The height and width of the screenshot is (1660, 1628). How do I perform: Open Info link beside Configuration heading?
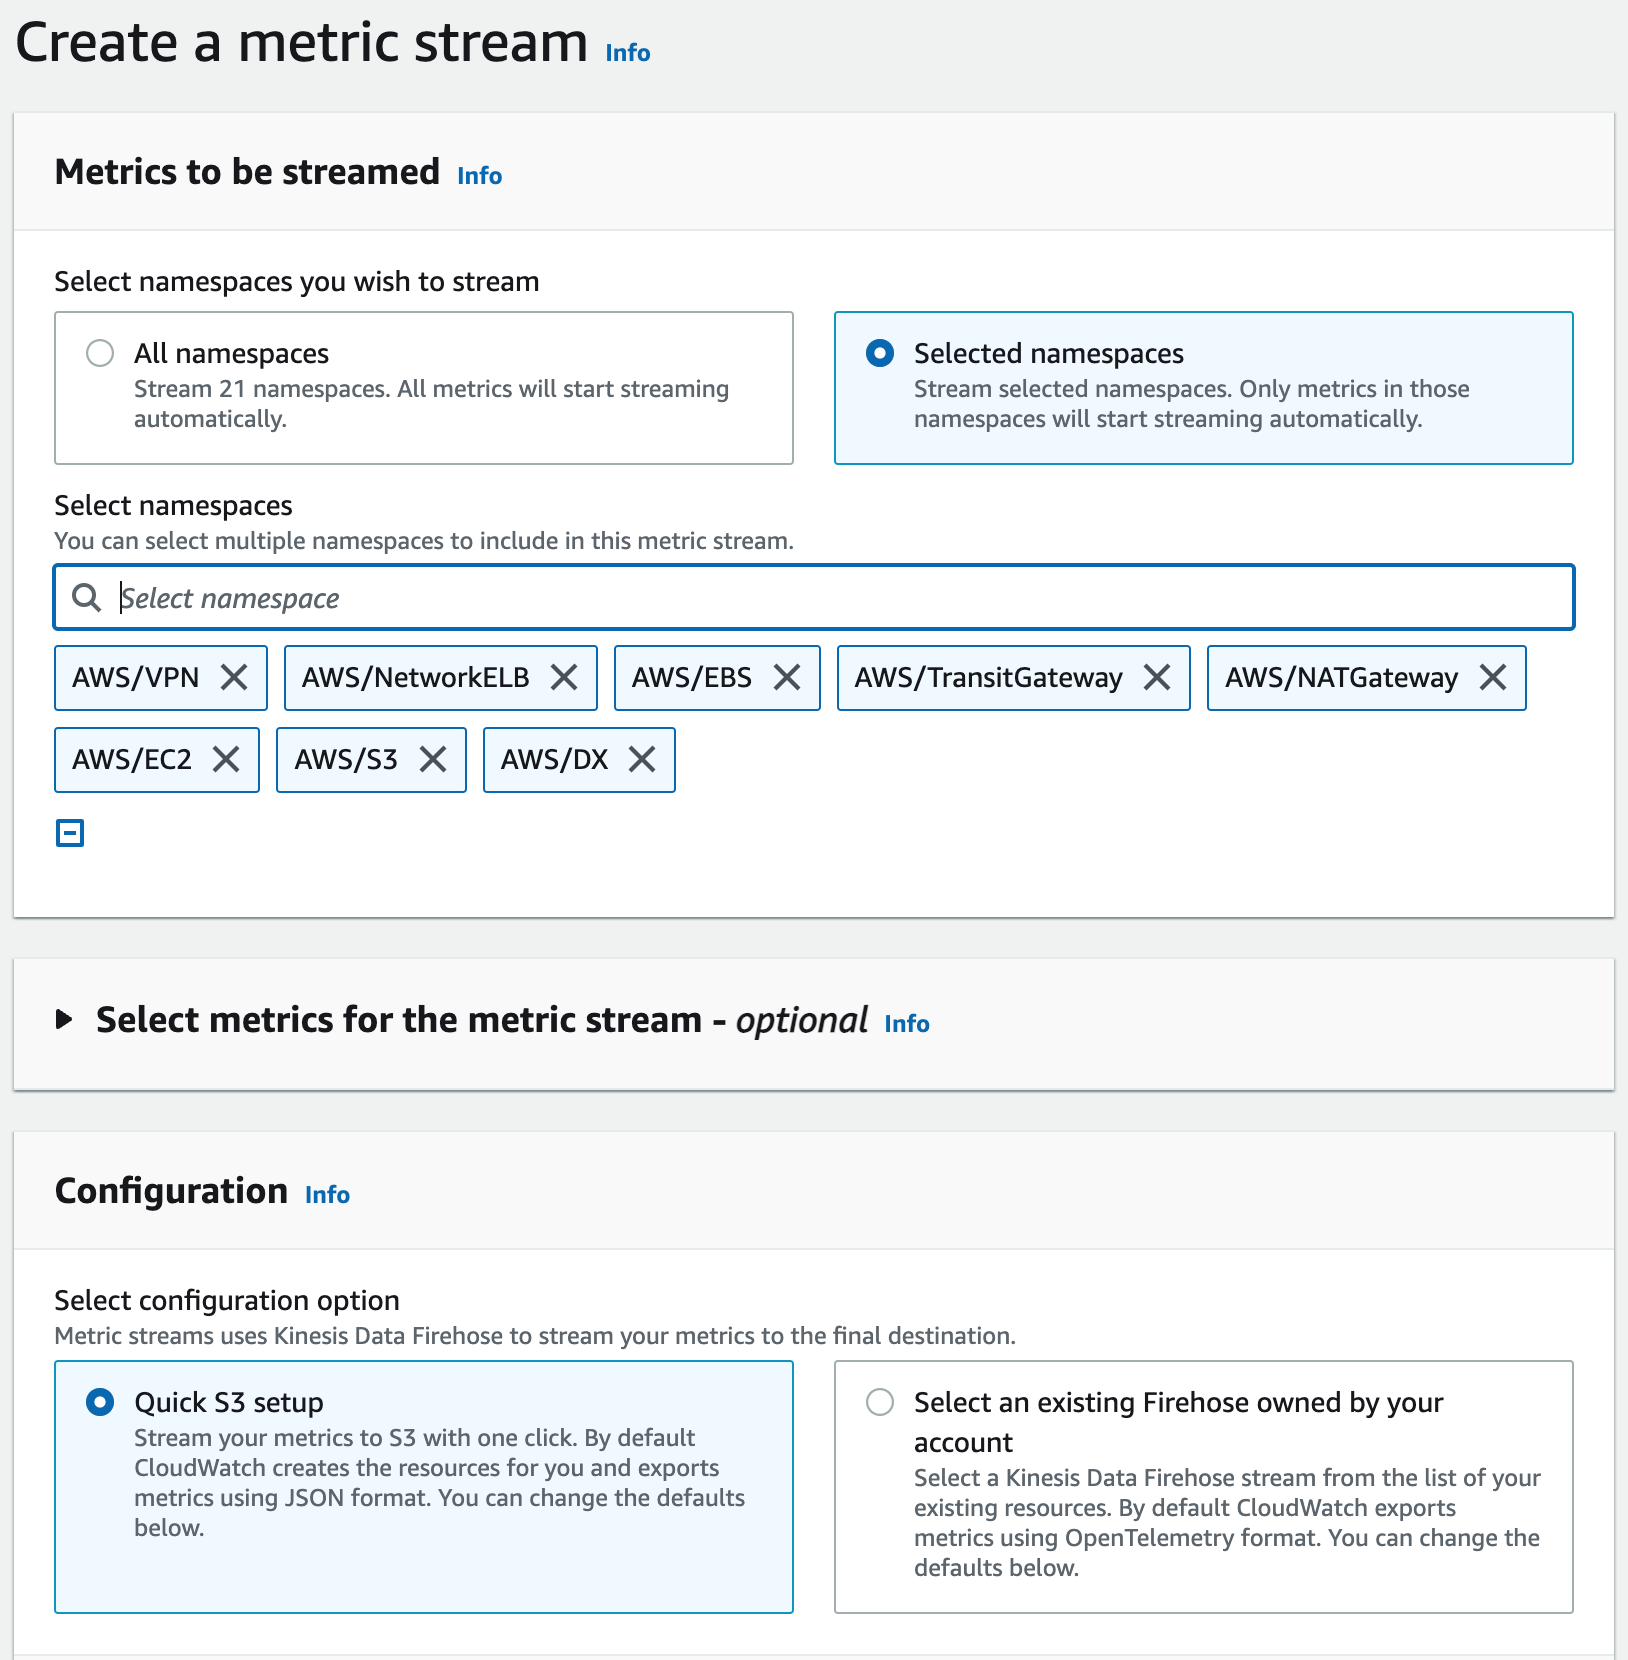click(x=327, y=1195)
